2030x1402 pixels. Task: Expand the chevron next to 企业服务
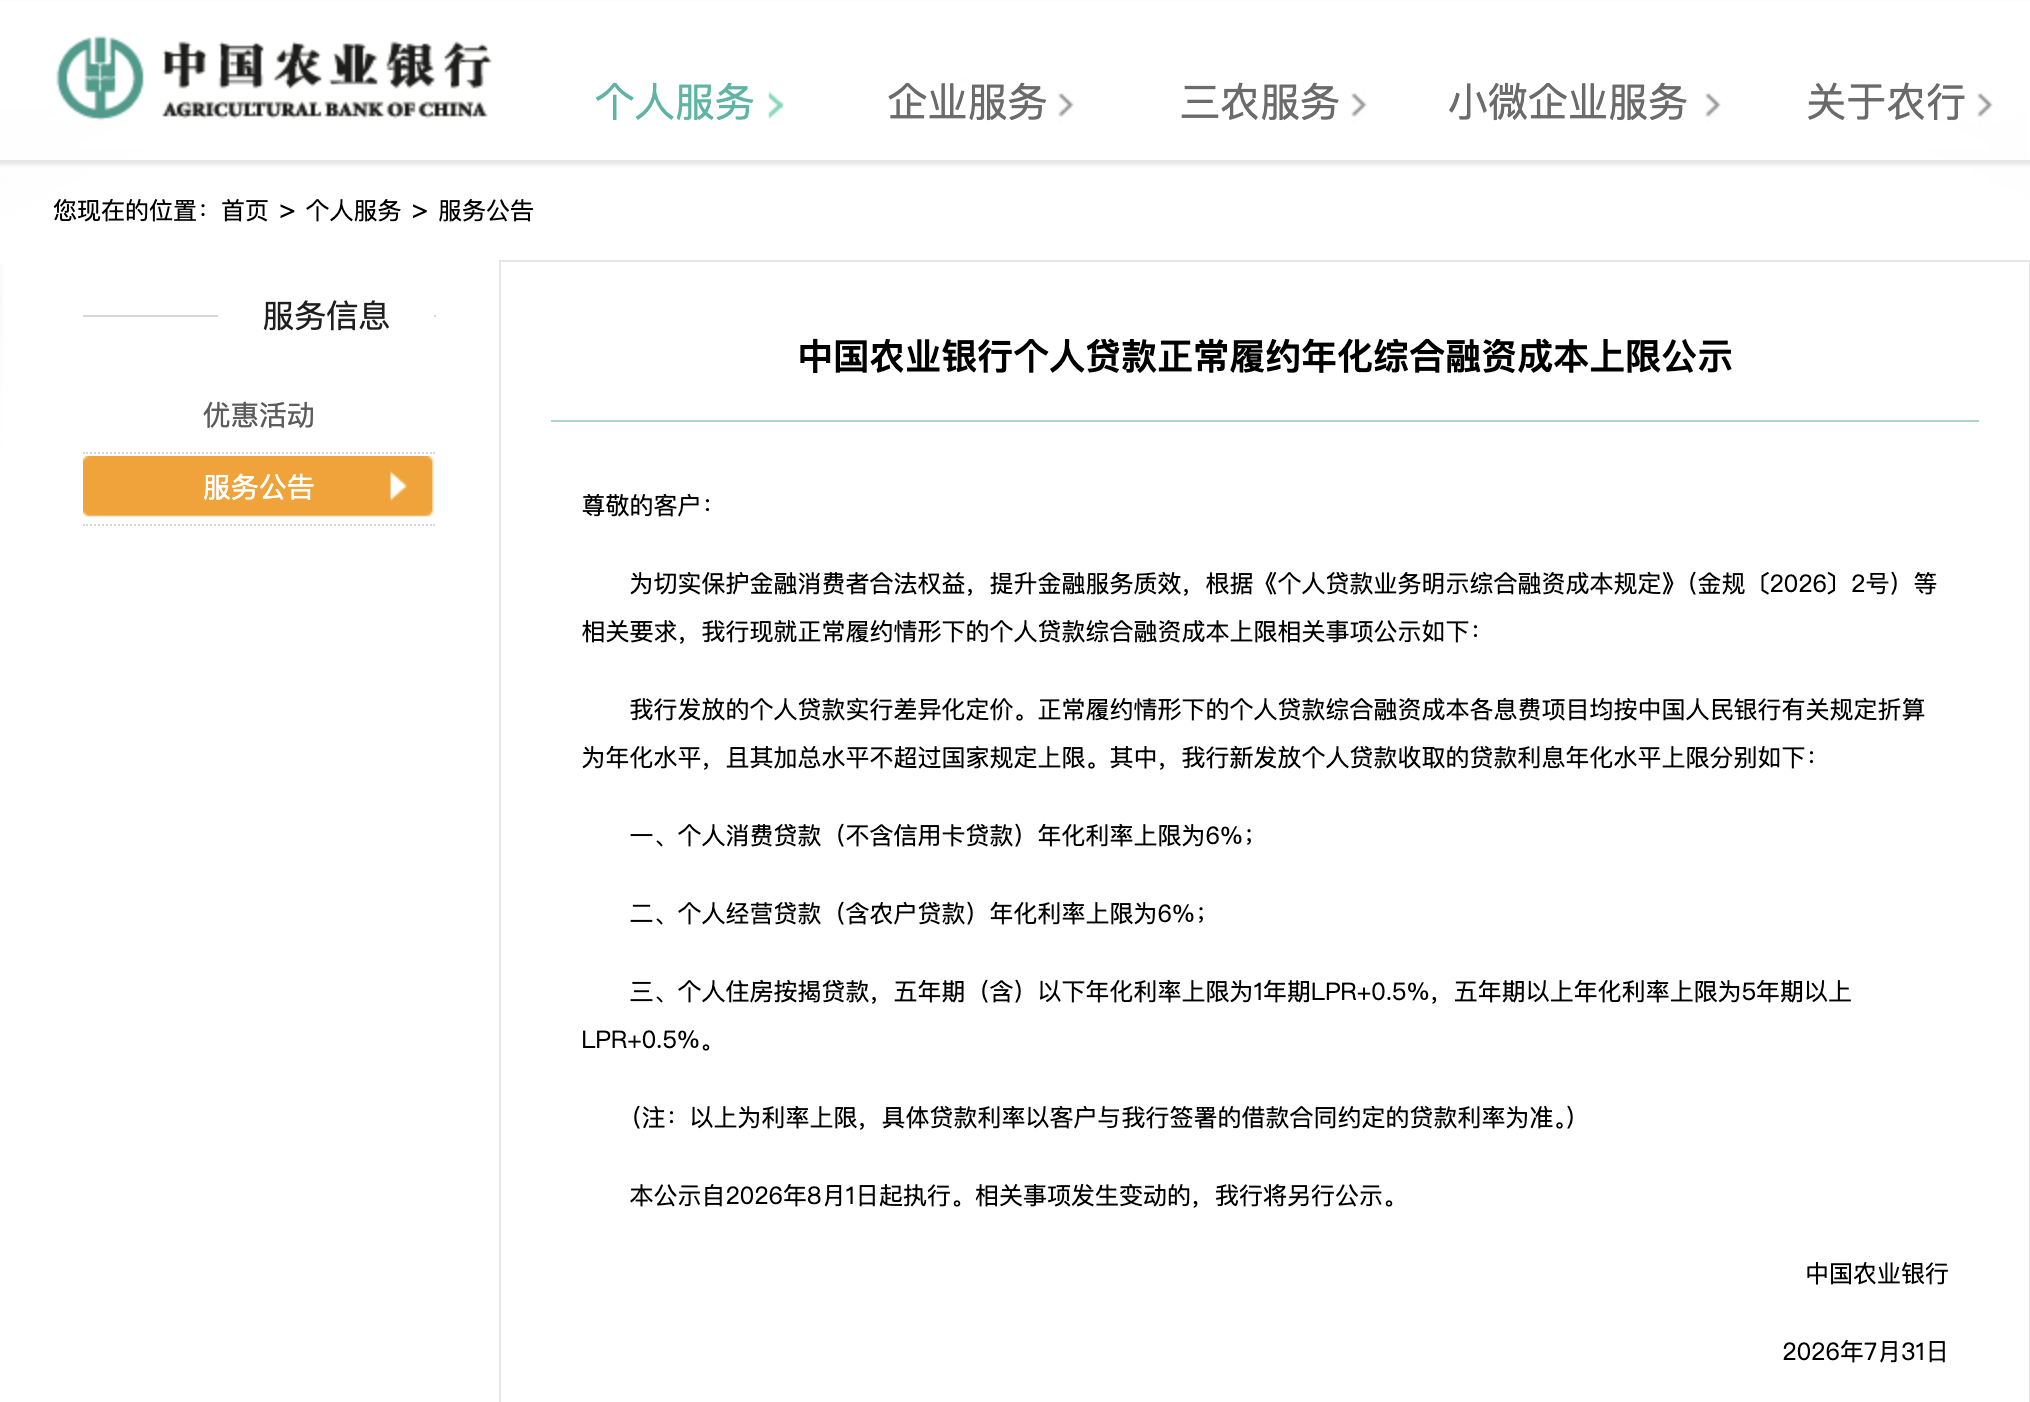(x=1066, y=104)
